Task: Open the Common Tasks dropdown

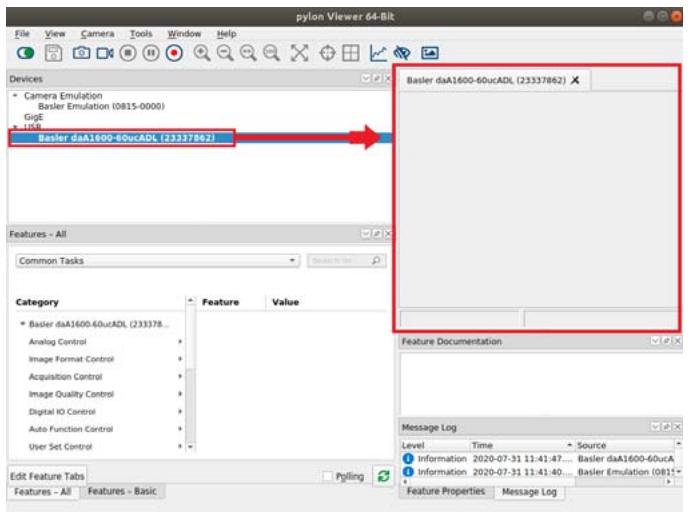Action: pyautogui.click(x=158, y=261)
